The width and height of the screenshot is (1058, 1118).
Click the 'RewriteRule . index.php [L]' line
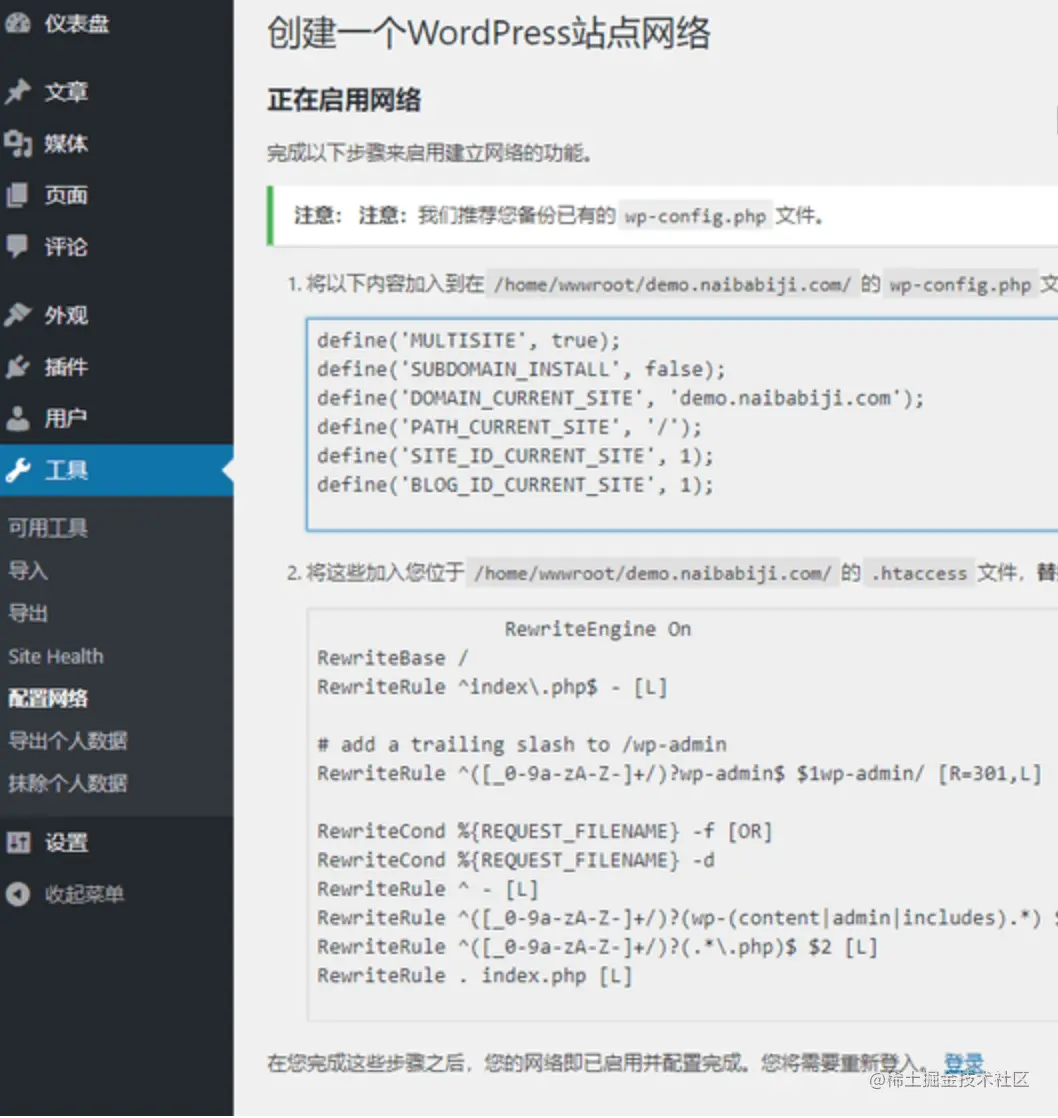(x=474, y=975)
